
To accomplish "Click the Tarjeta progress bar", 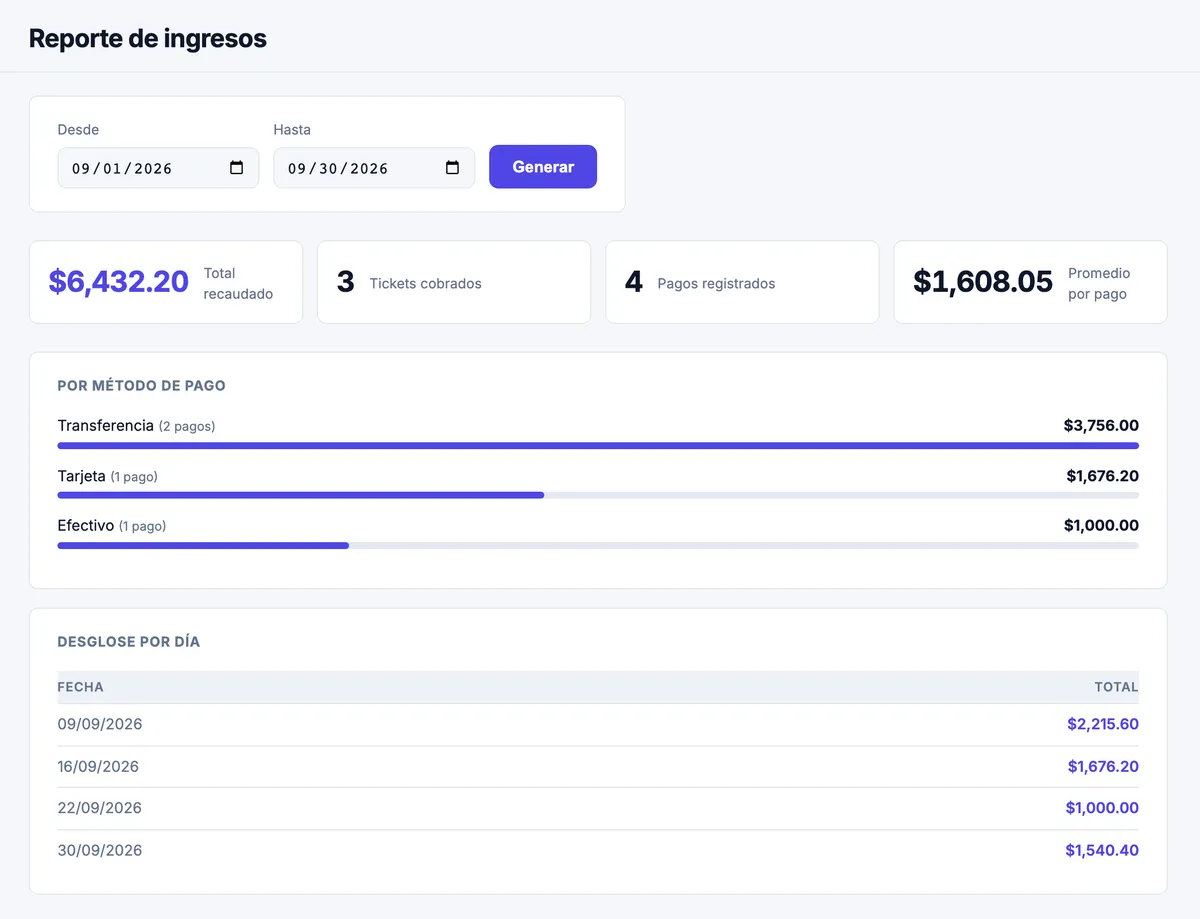I will point(598,495).
